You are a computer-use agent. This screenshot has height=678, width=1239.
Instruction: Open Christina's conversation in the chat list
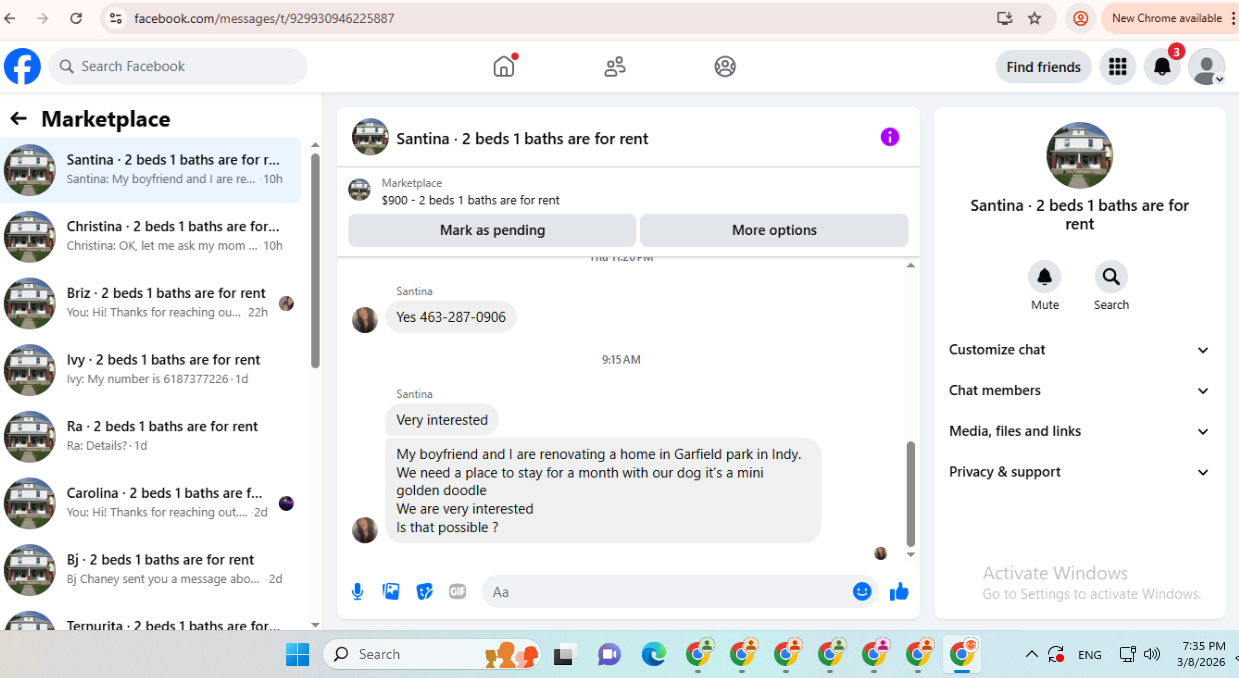pos(150,236)
